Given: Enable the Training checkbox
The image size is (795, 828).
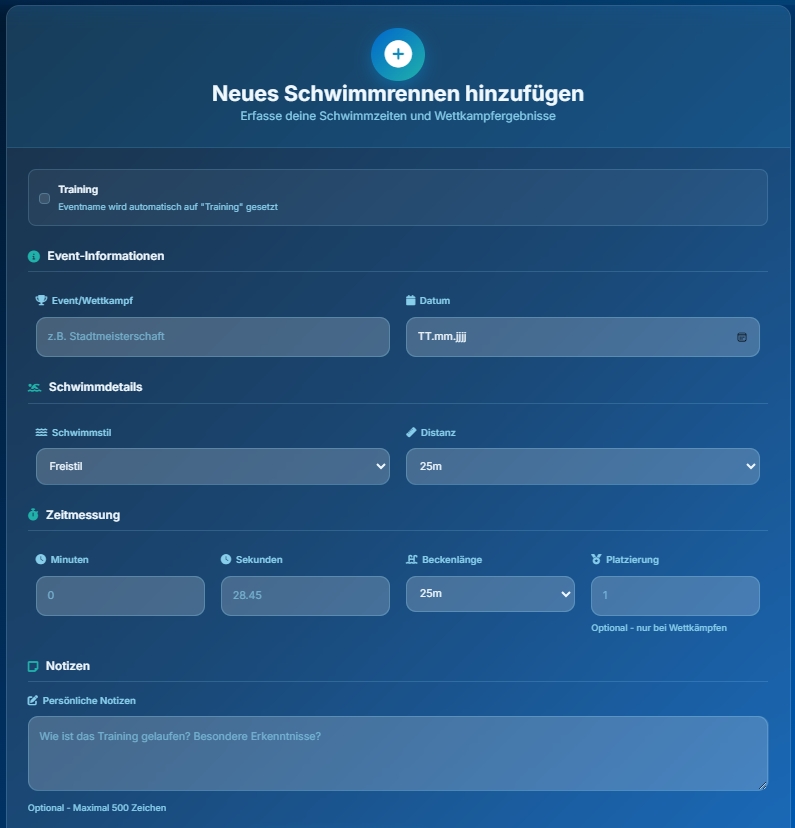Looking at the screenshot, I should coord(44,198).
